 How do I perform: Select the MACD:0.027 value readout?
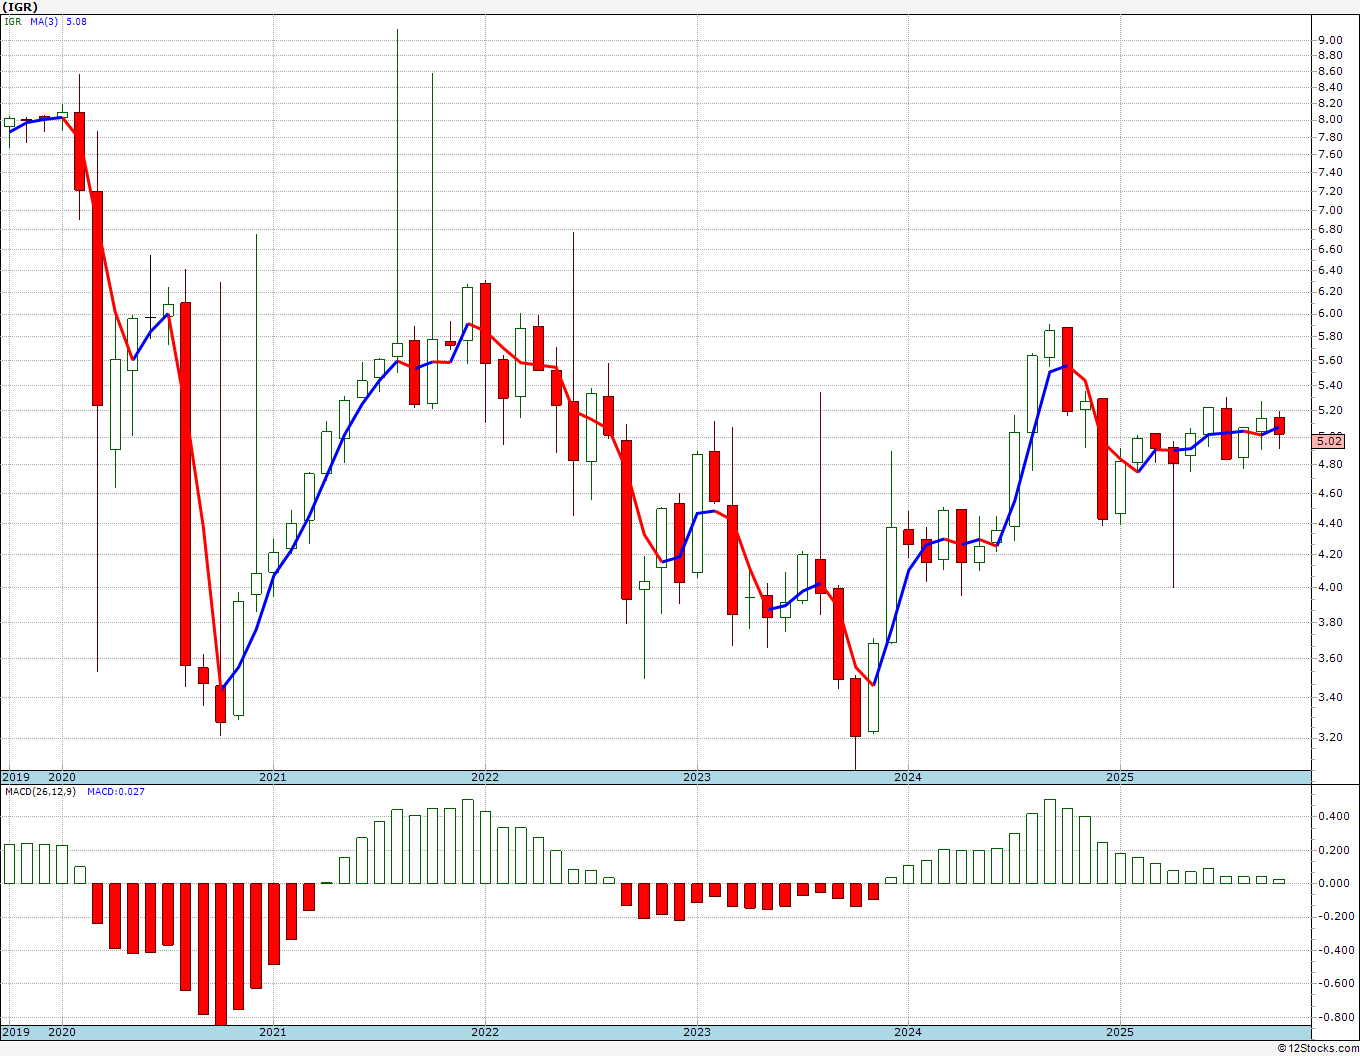[115, 791]
